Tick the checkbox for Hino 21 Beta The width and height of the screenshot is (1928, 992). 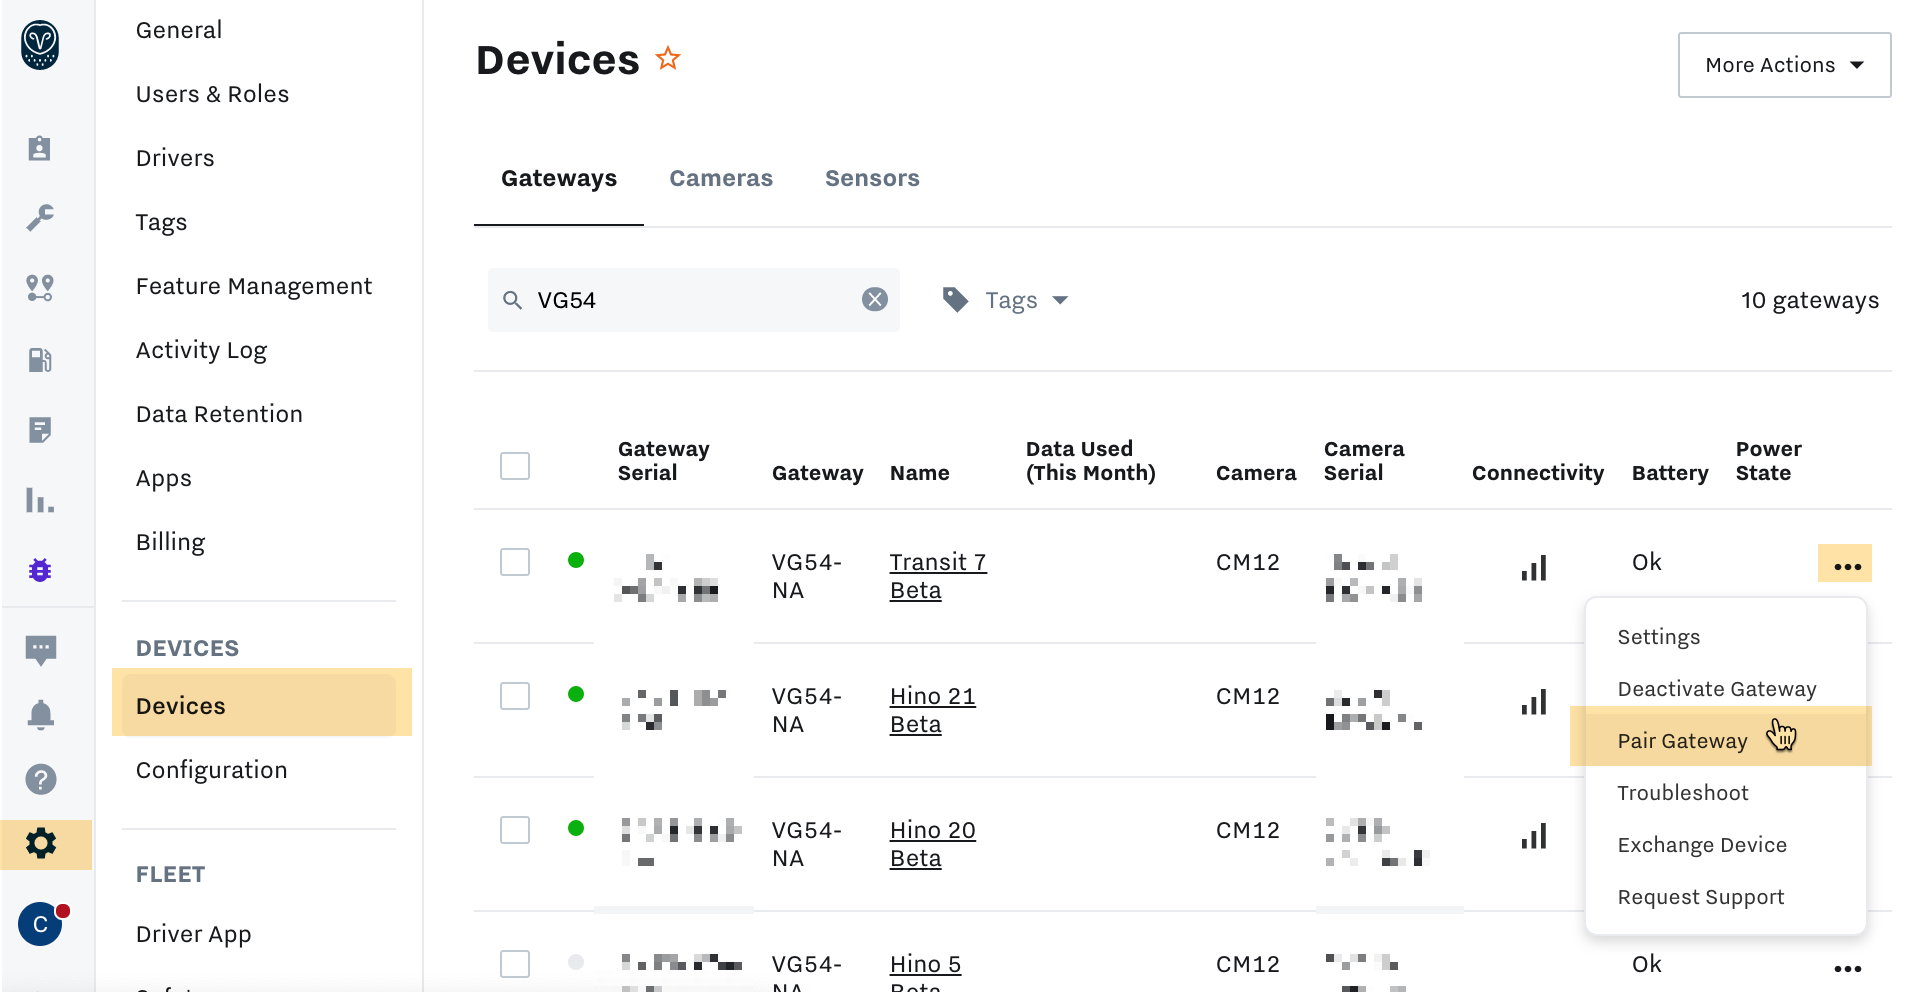click(x=515, y=696)
